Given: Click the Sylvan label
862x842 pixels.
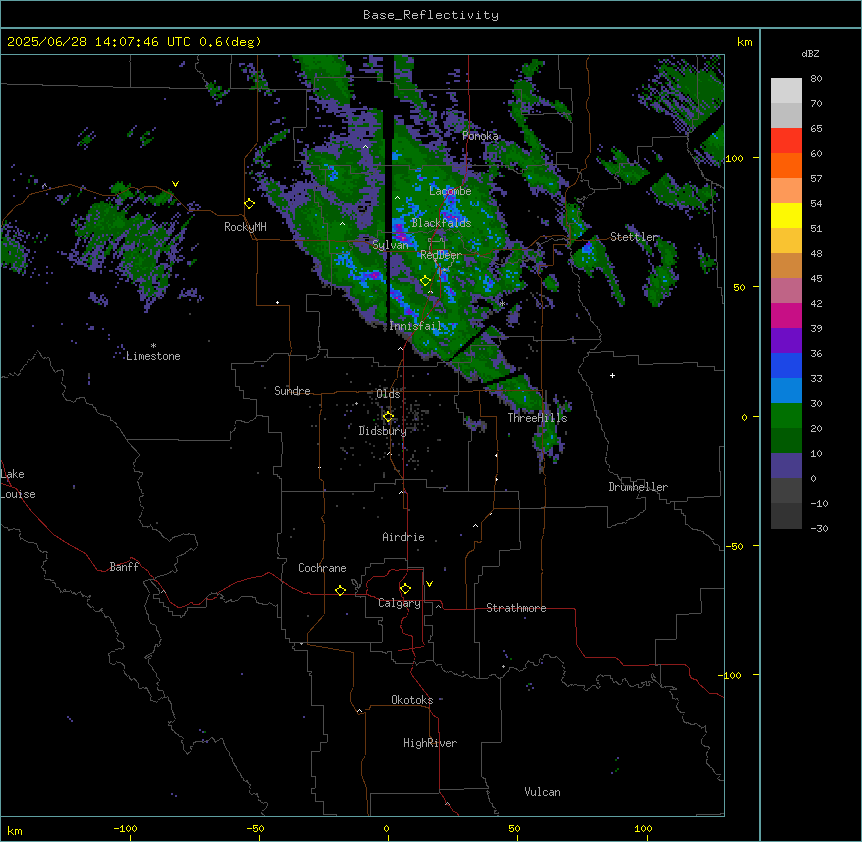Looking at the screenshot, I should 390,245.
